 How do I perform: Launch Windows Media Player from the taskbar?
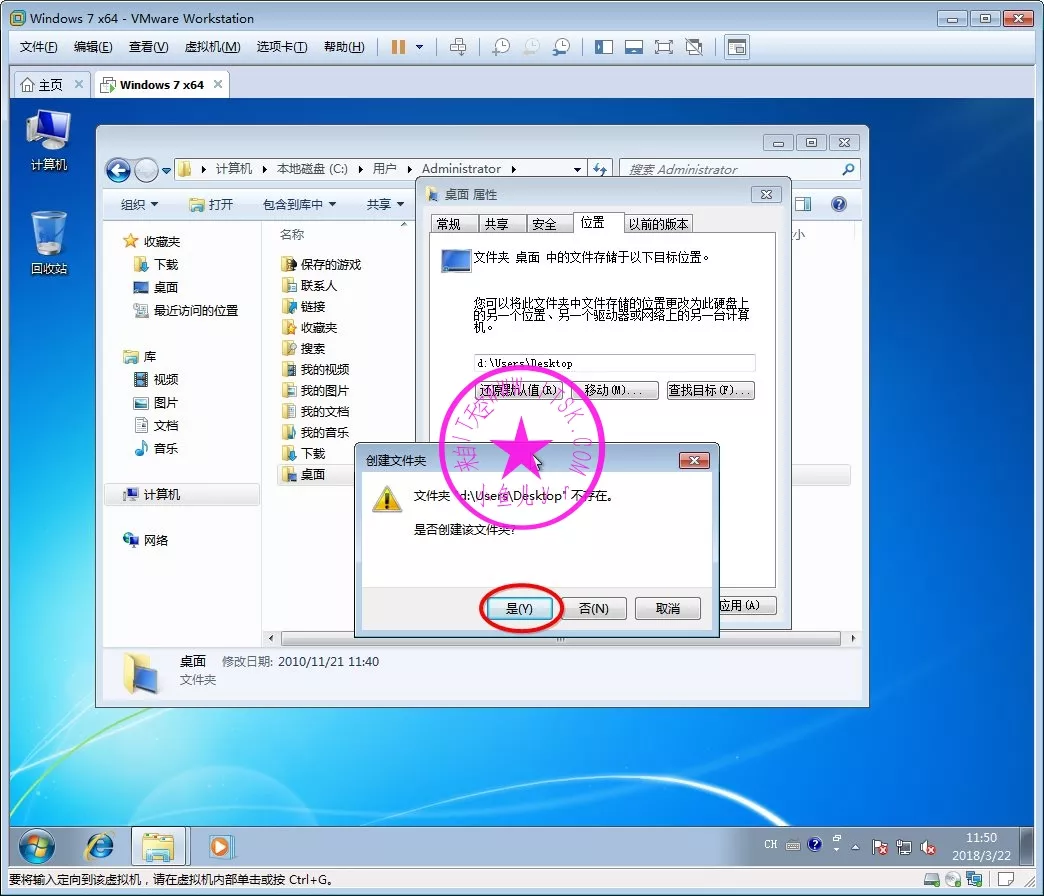tap(219, 846)
